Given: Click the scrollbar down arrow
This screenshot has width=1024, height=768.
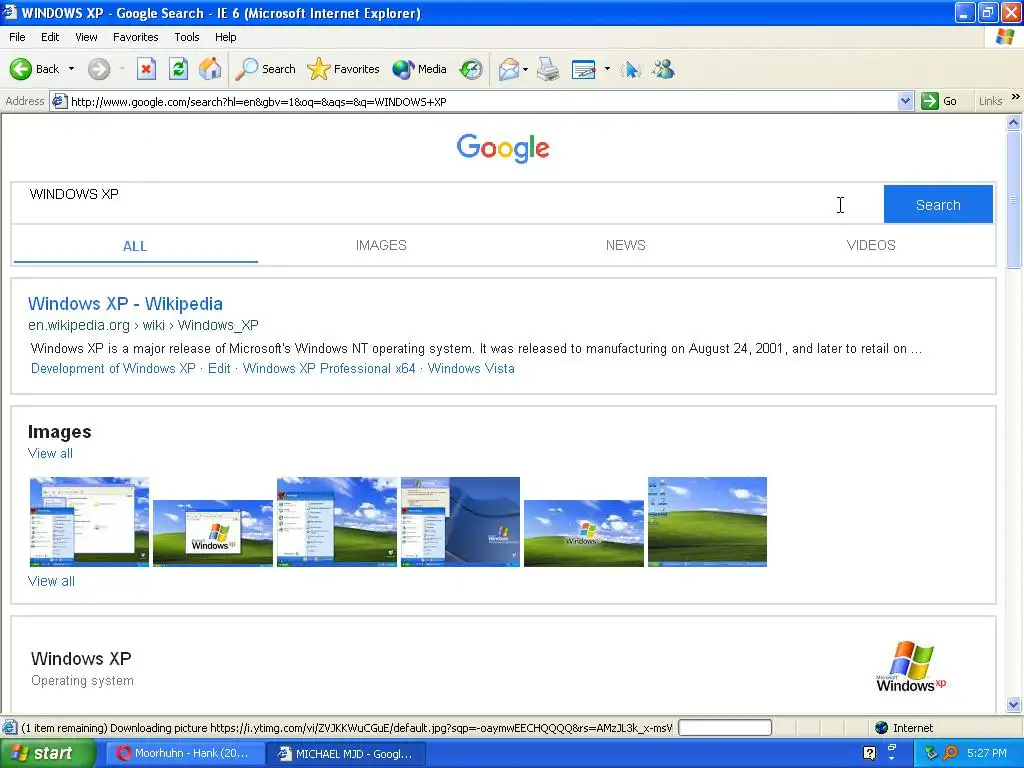Looking at the screenshot, I should [x=1014, y=704].
